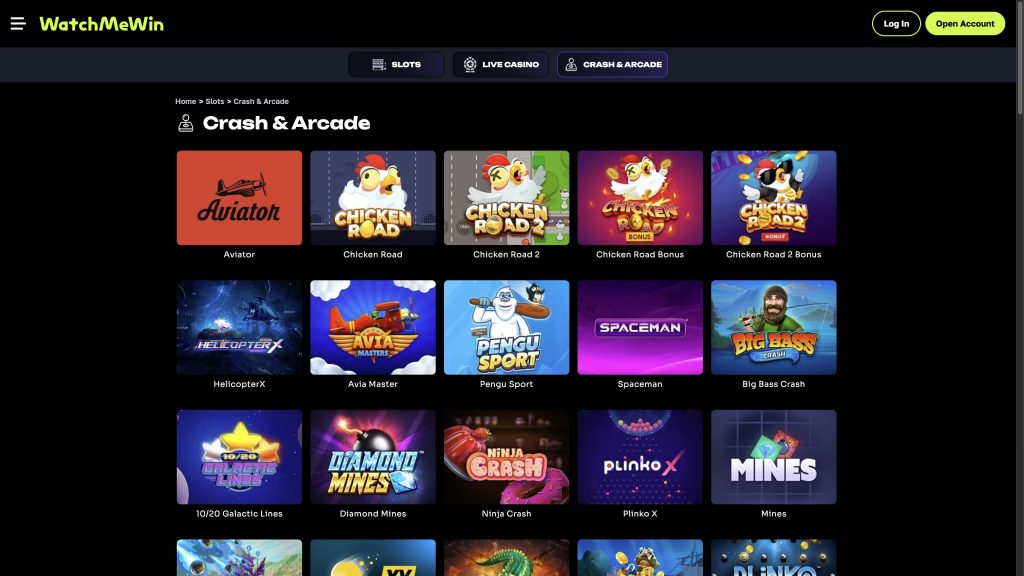Click the slot machine icon in Slots tab
The height and width of the screenshot is (576, 1024).
click(379, 65)
